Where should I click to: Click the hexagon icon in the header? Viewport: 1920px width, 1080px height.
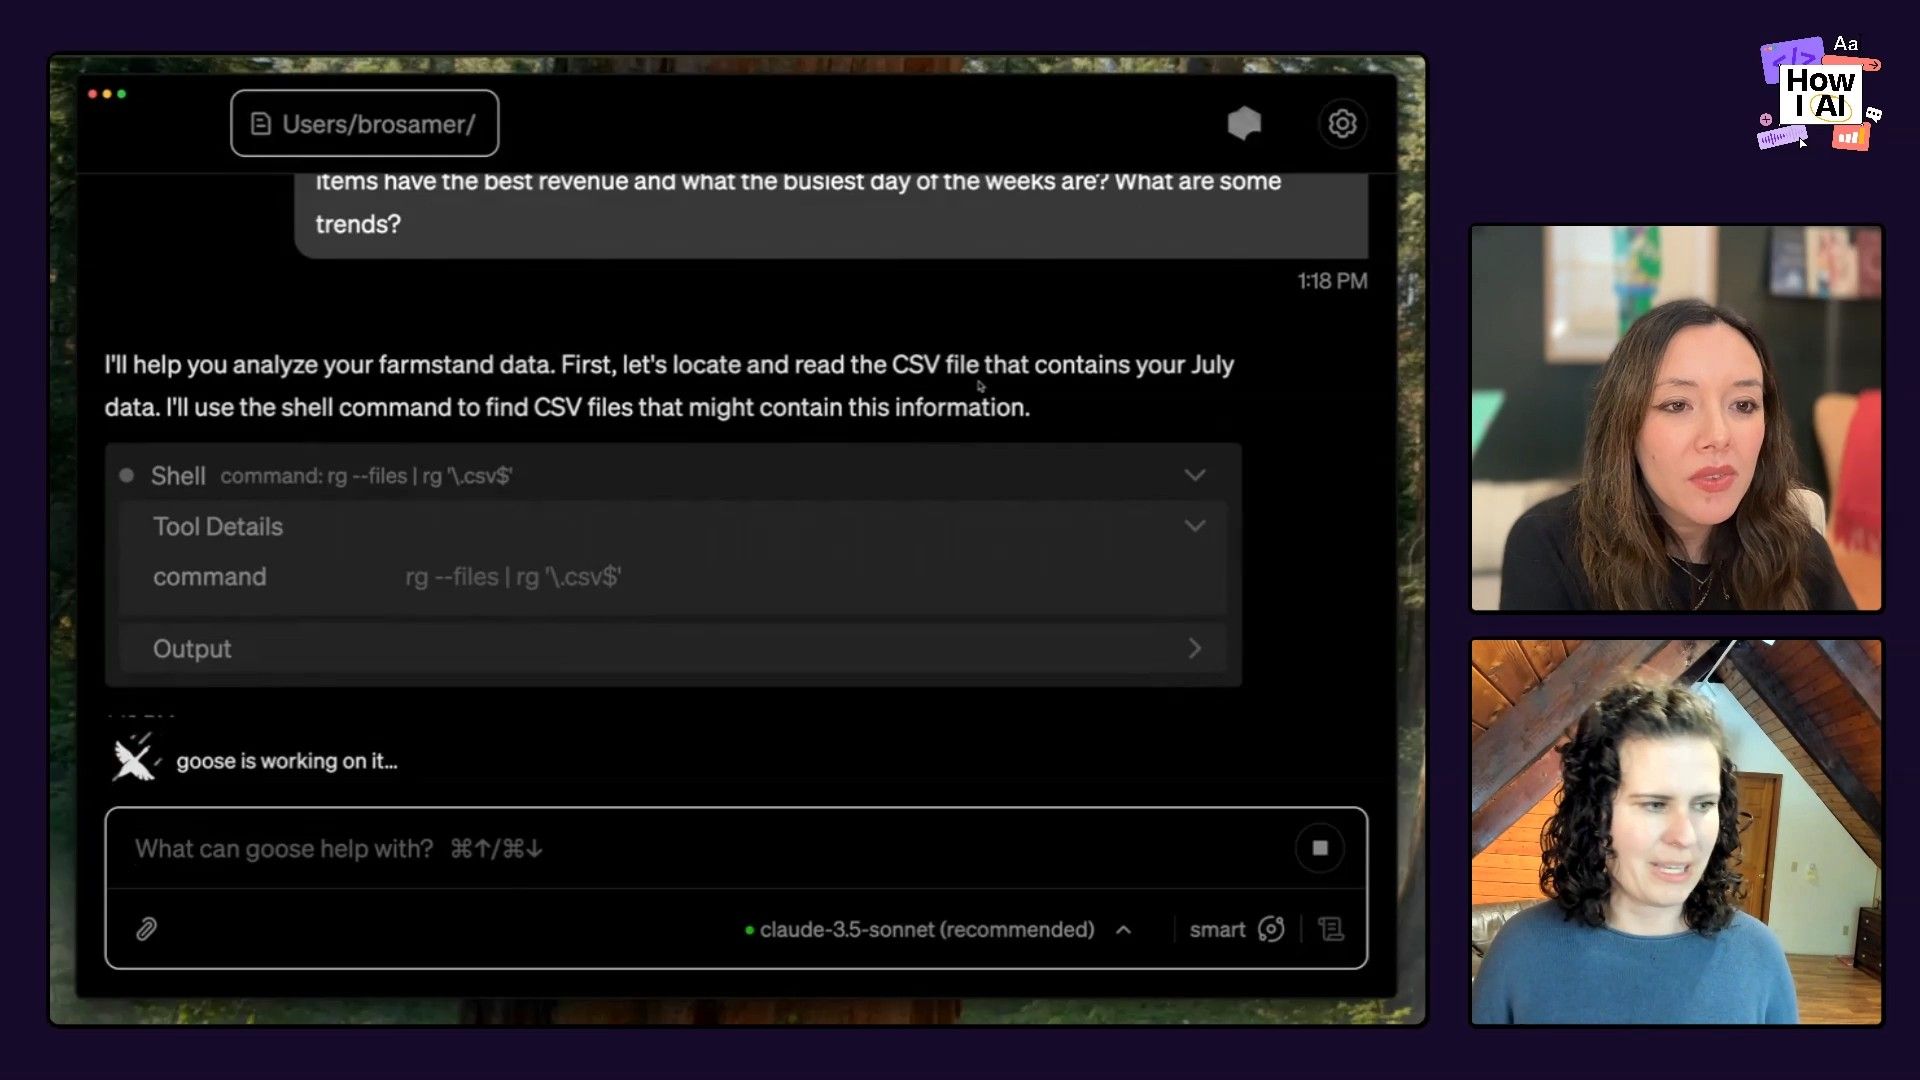click(1244, 123)
